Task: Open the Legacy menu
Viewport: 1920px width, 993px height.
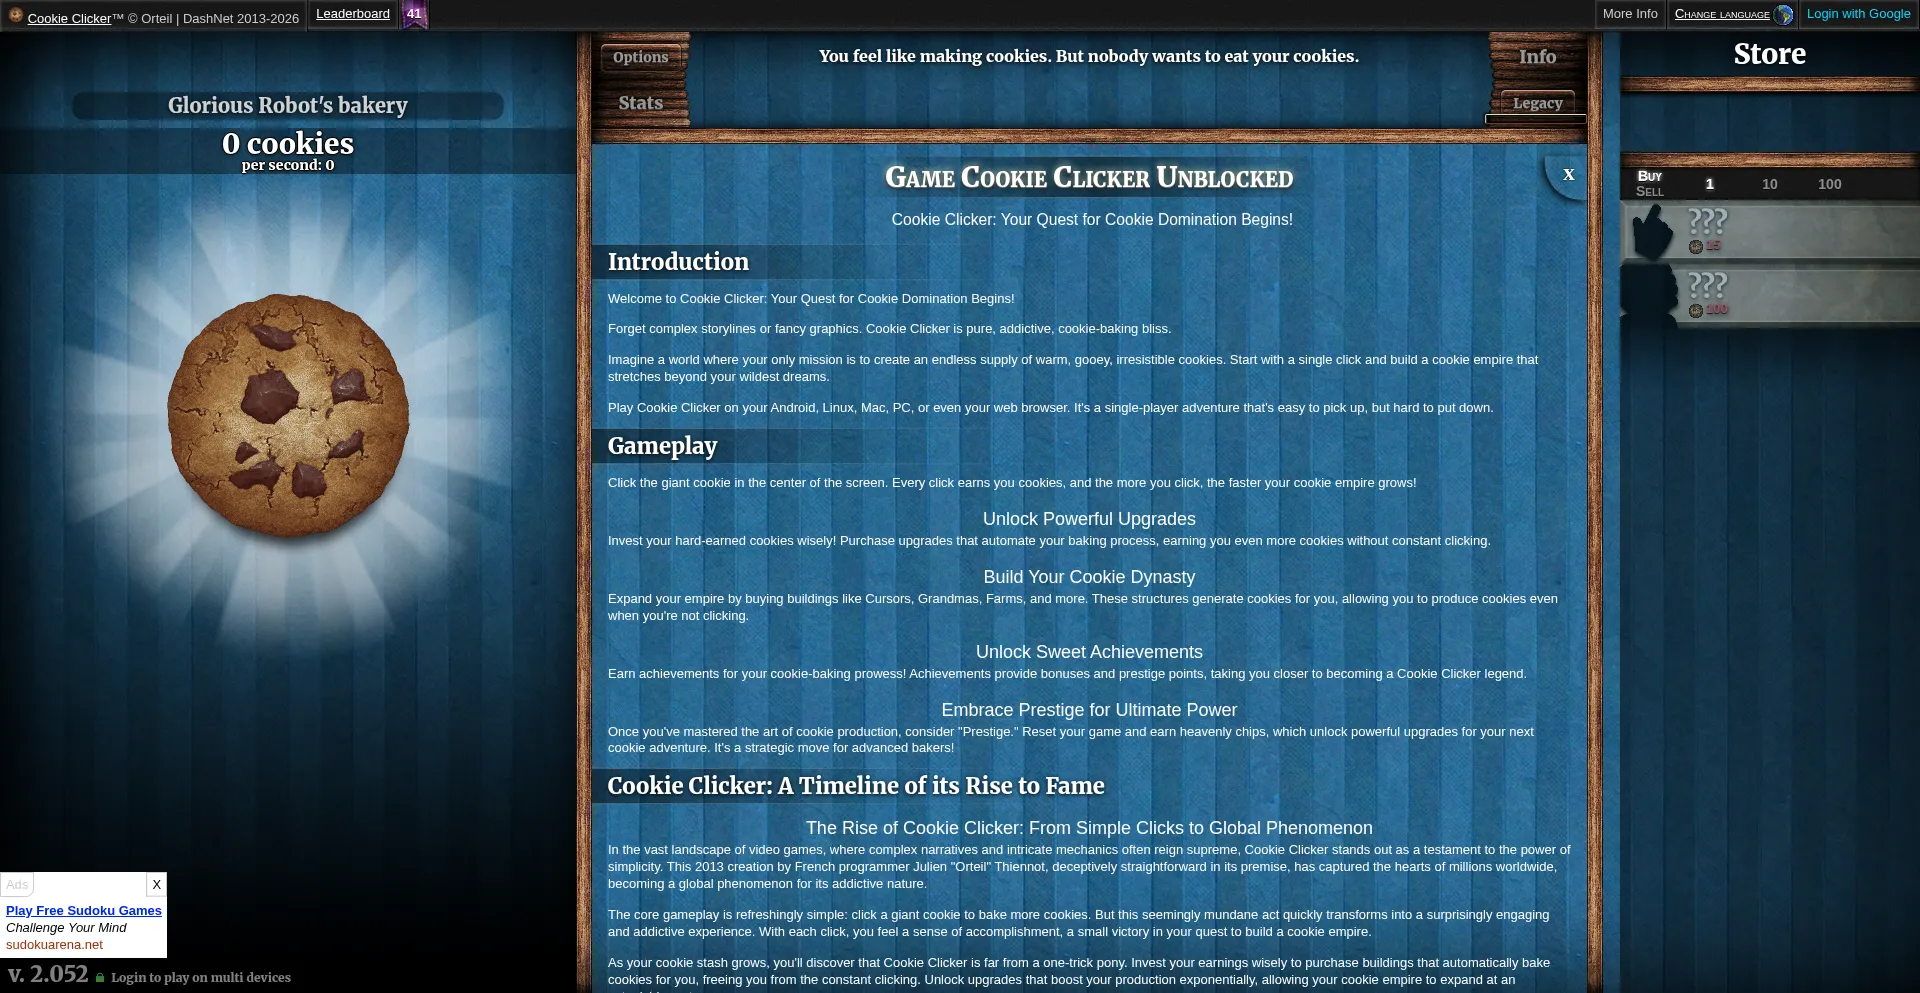Action: 1537,103
